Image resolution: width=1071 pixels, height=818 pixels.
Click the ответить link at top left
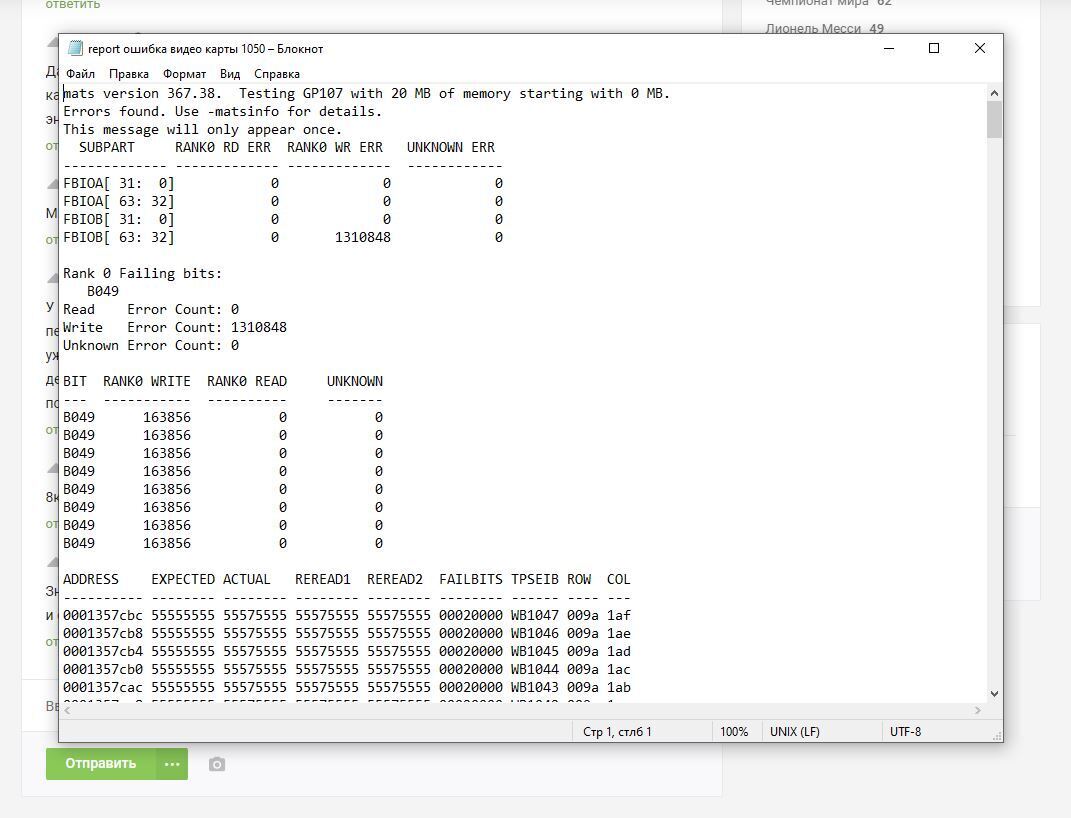pos(73,5)
